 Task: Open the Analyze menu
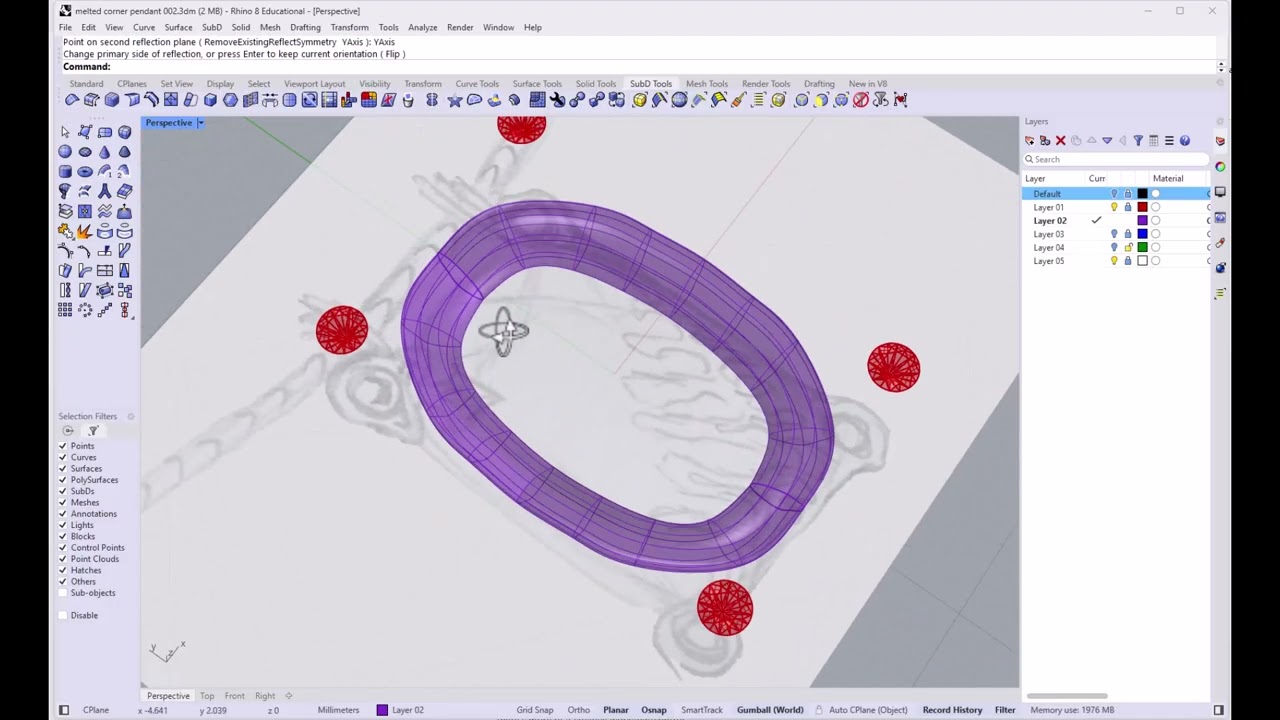422,27
